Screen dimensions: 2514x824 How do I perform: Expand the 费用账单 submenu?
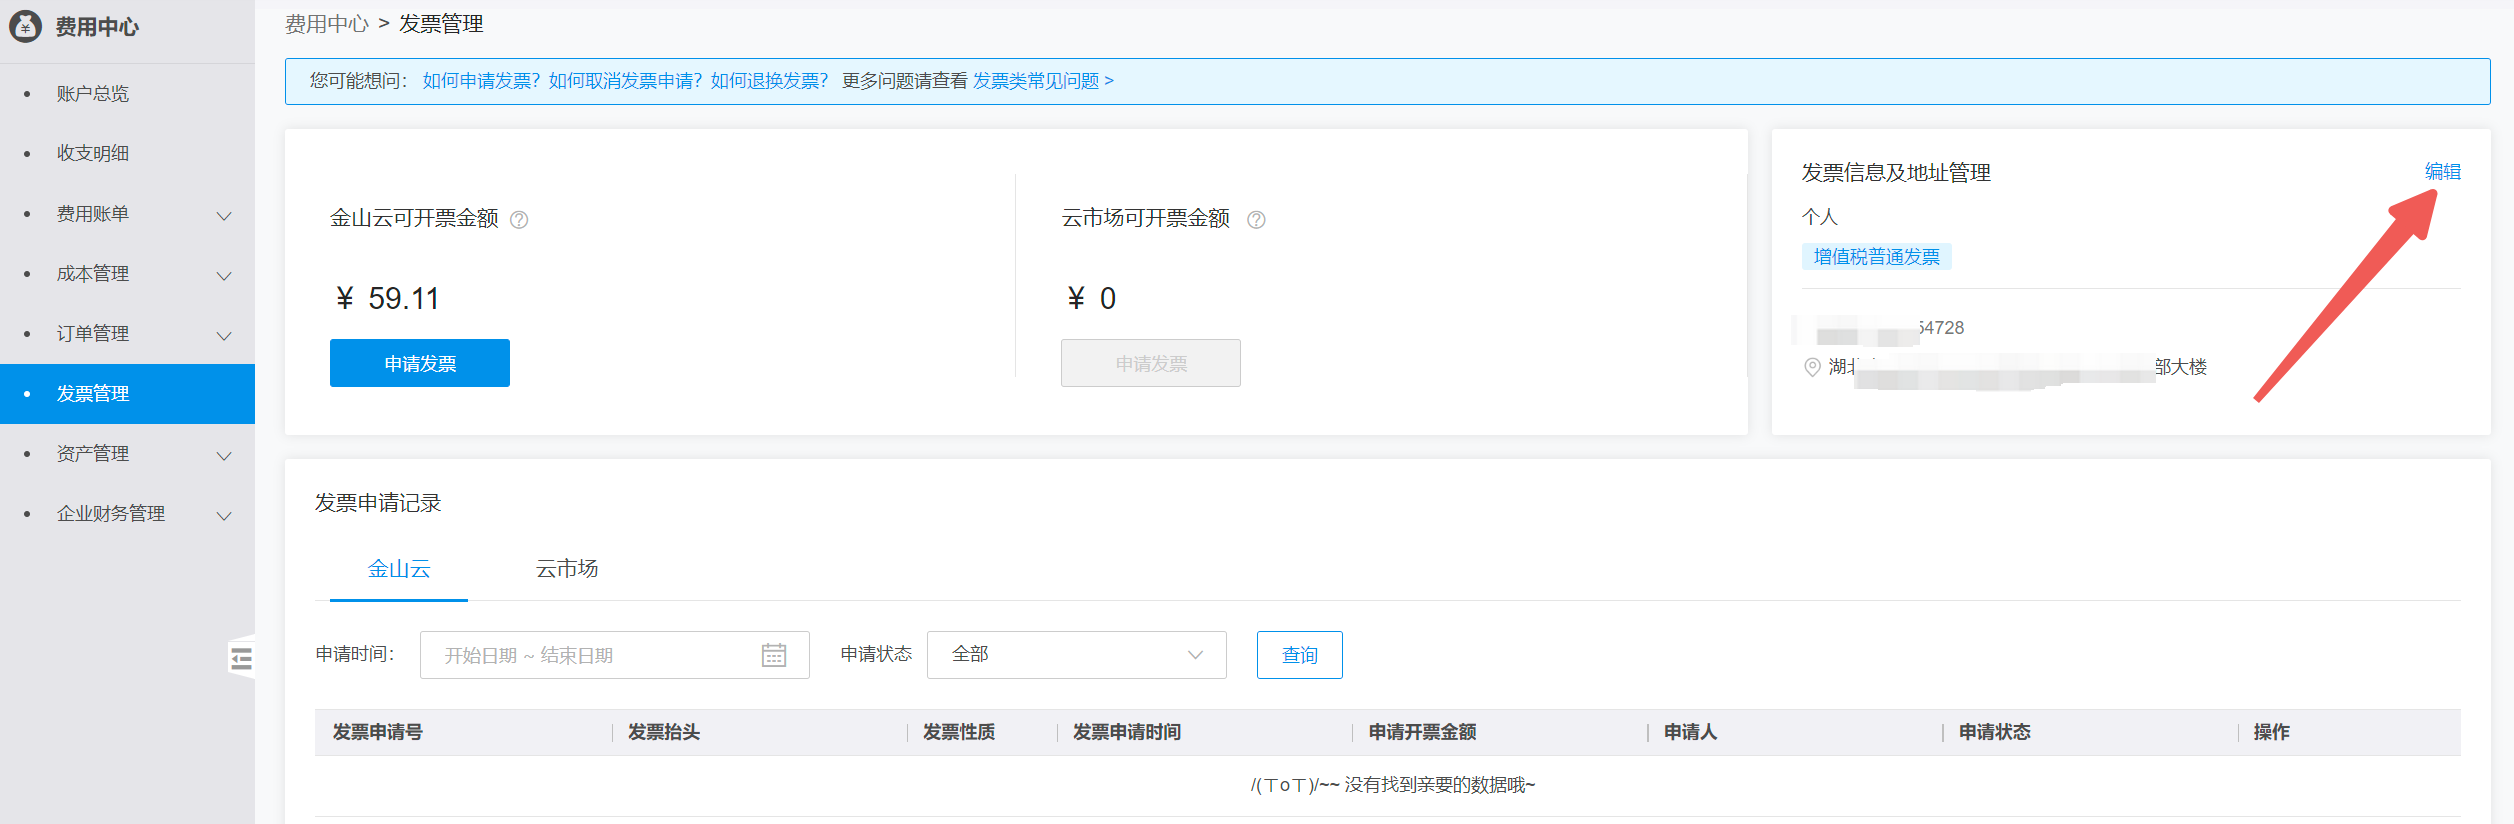point(225,215)
